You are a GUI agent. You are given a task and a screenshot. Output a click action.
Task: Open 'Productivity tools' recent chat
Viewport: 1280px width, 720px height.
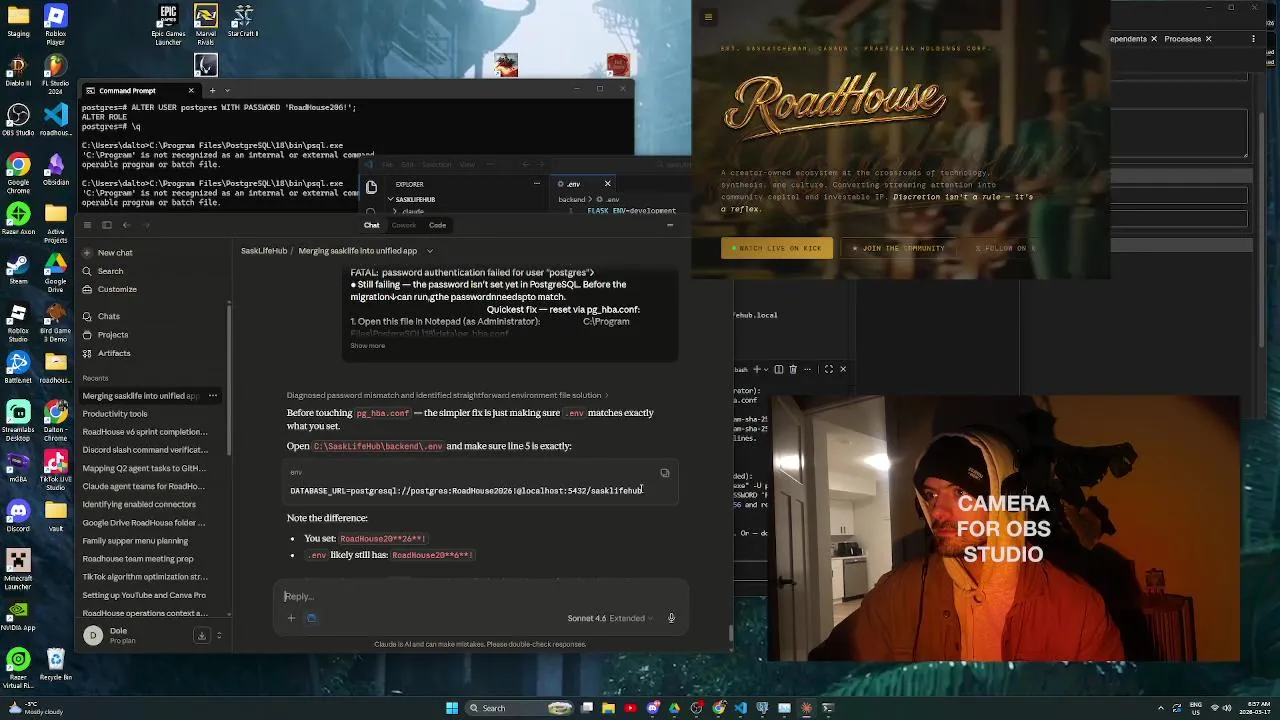(x=115, y=414)
